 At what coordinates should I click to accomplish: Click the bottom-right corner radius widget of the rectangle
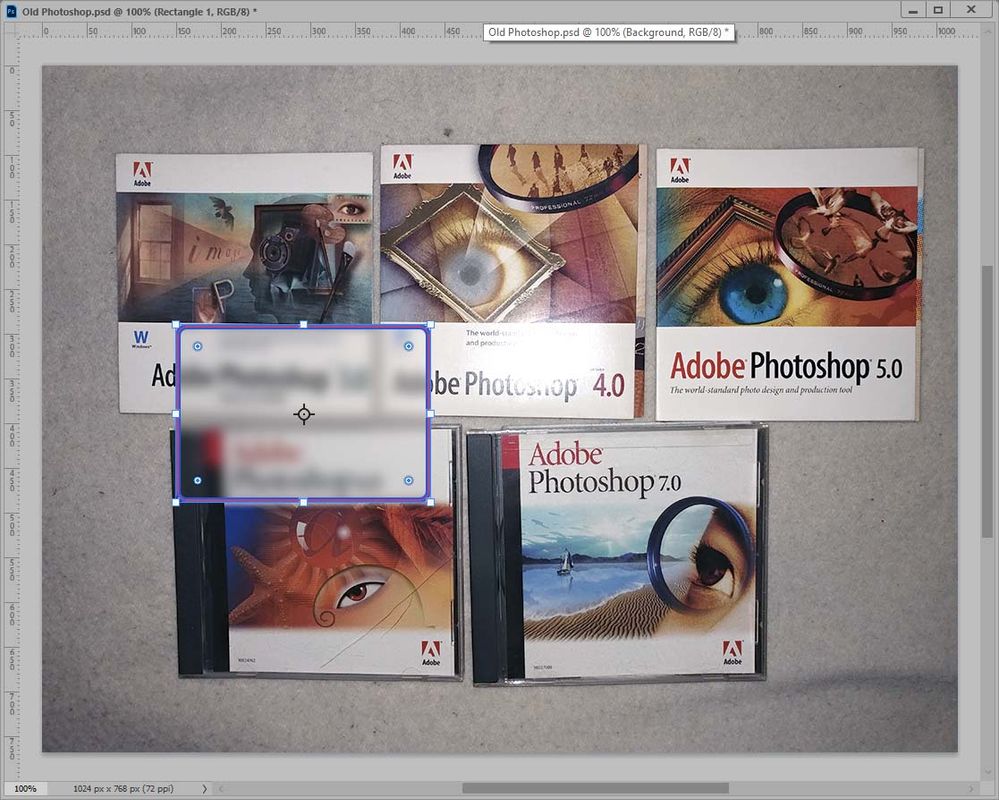click(x=408, y=480)
